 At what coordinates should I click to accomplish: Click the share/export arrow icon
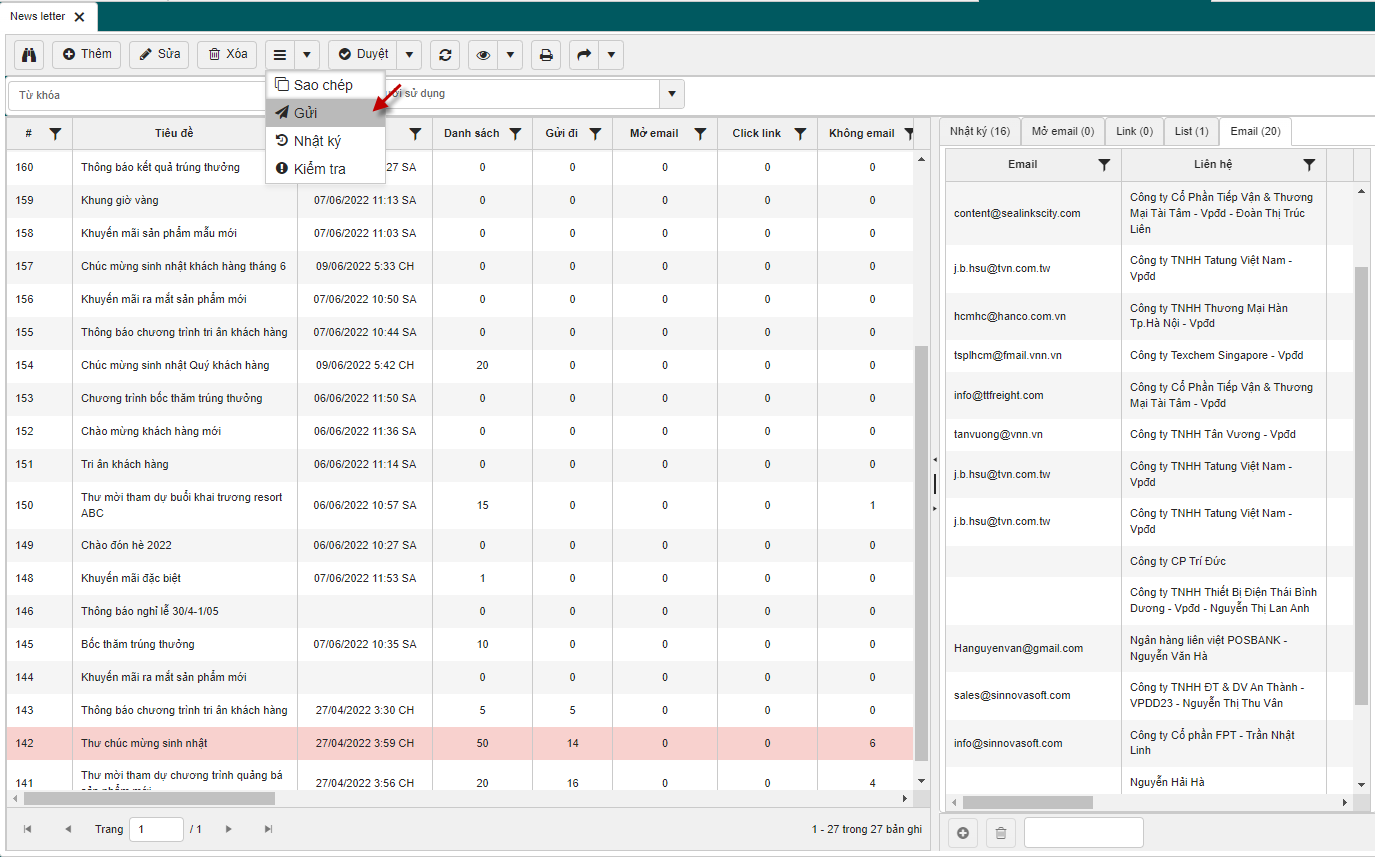[x=584, y=54]
